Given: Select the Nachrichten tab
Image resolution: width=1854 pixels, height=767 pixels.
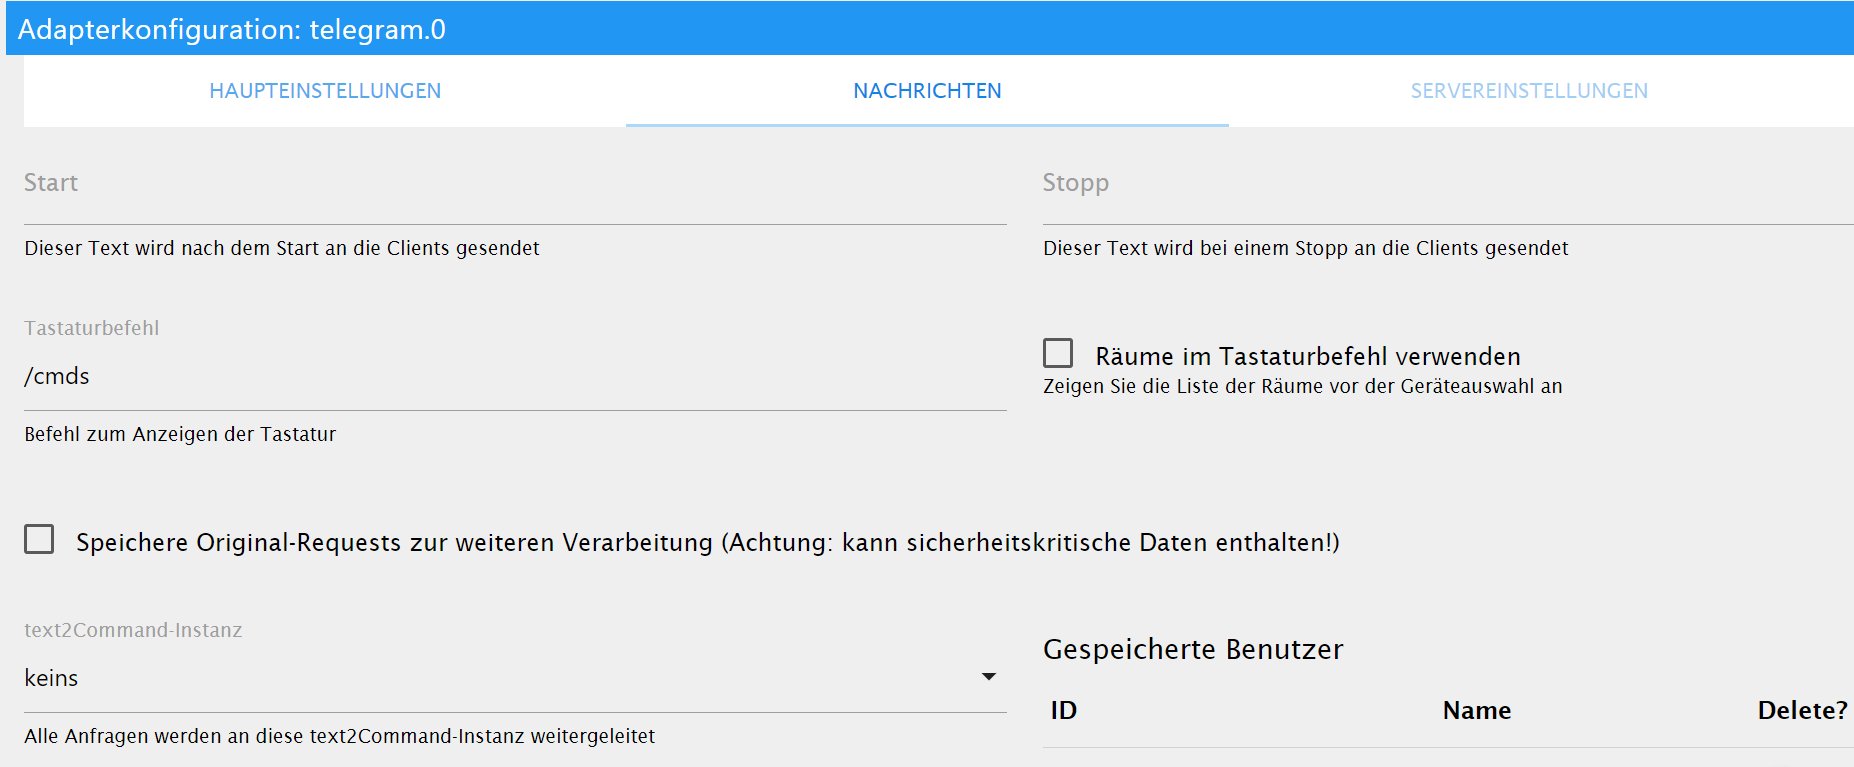Looking at the screenshot, I should pyautogui.click(x=927, y=91).
